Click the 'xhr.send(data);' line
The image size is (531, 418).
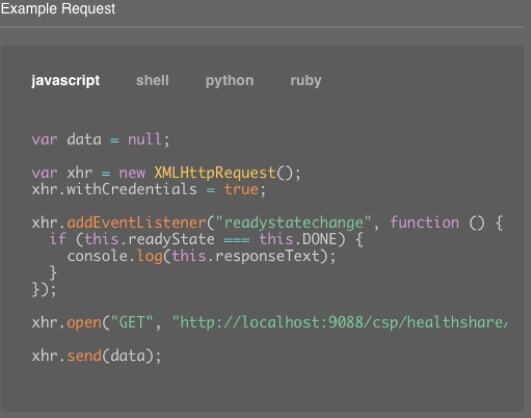point(96,356)
